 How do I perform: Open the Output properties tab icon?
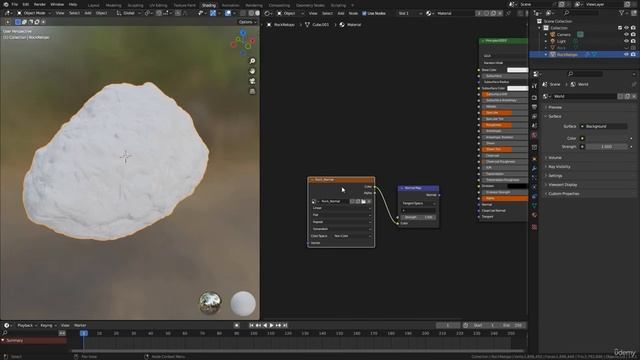click(x=534, y=107)
